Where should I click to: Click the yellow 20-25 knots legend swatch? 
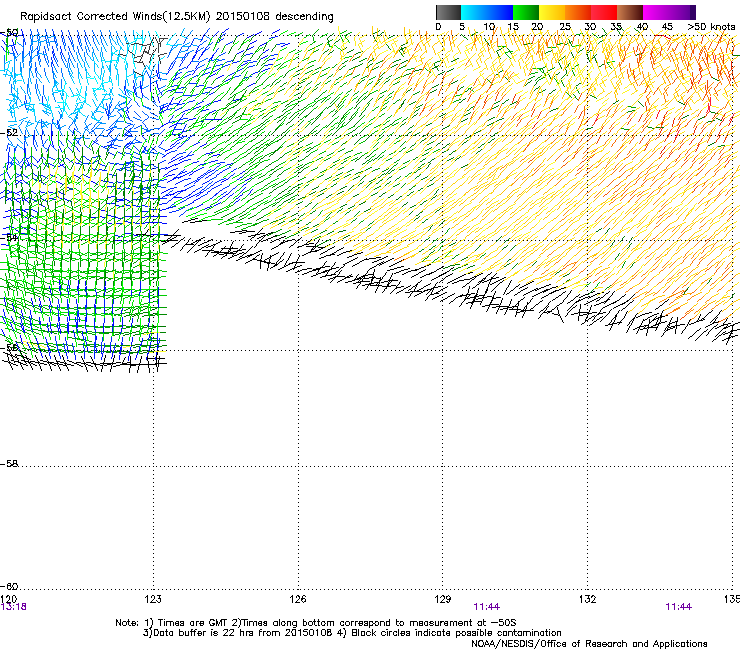tap(552, 12)
